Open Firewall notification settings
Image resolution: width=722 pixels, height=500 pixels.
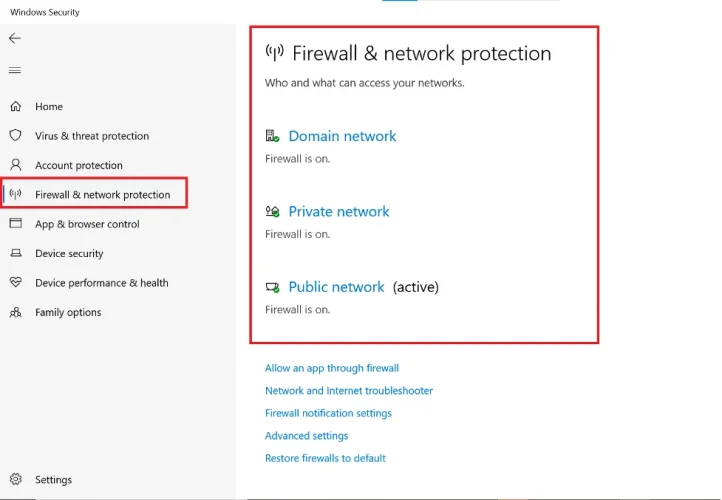[x=328, y=413]
